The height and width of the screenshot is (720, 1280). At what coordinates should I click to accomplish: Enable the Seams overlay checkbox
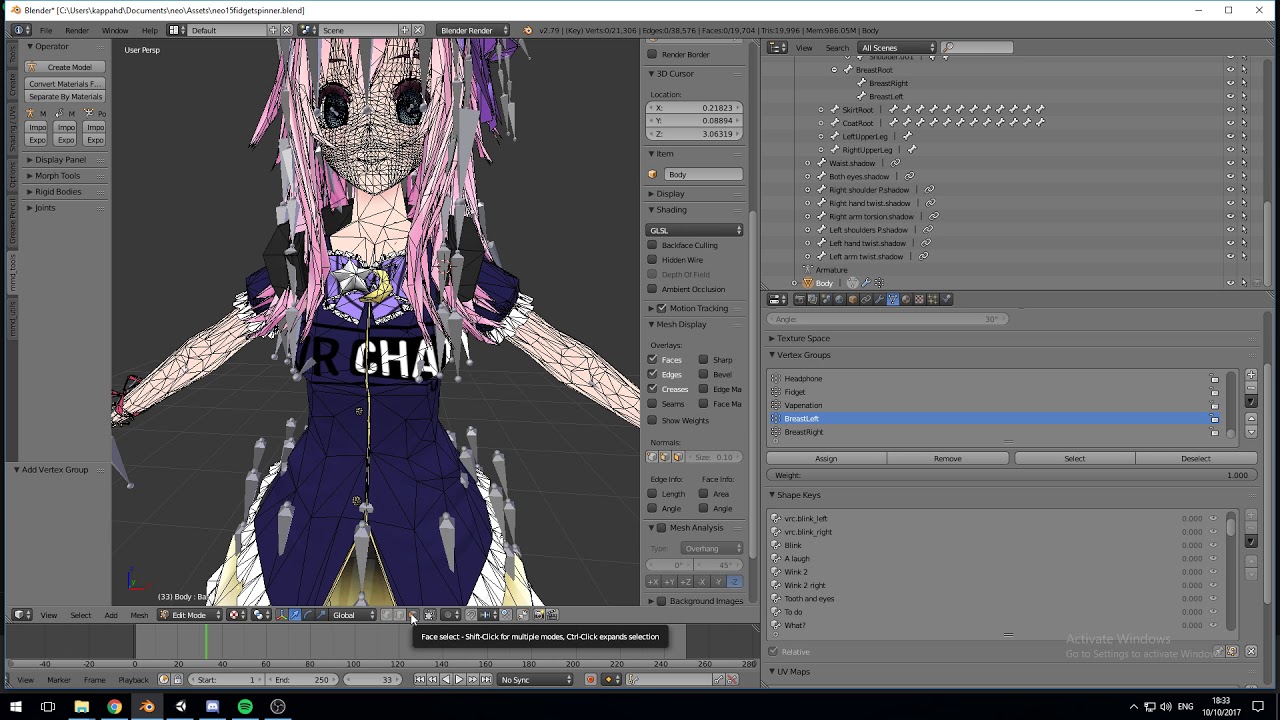[652, 404]
